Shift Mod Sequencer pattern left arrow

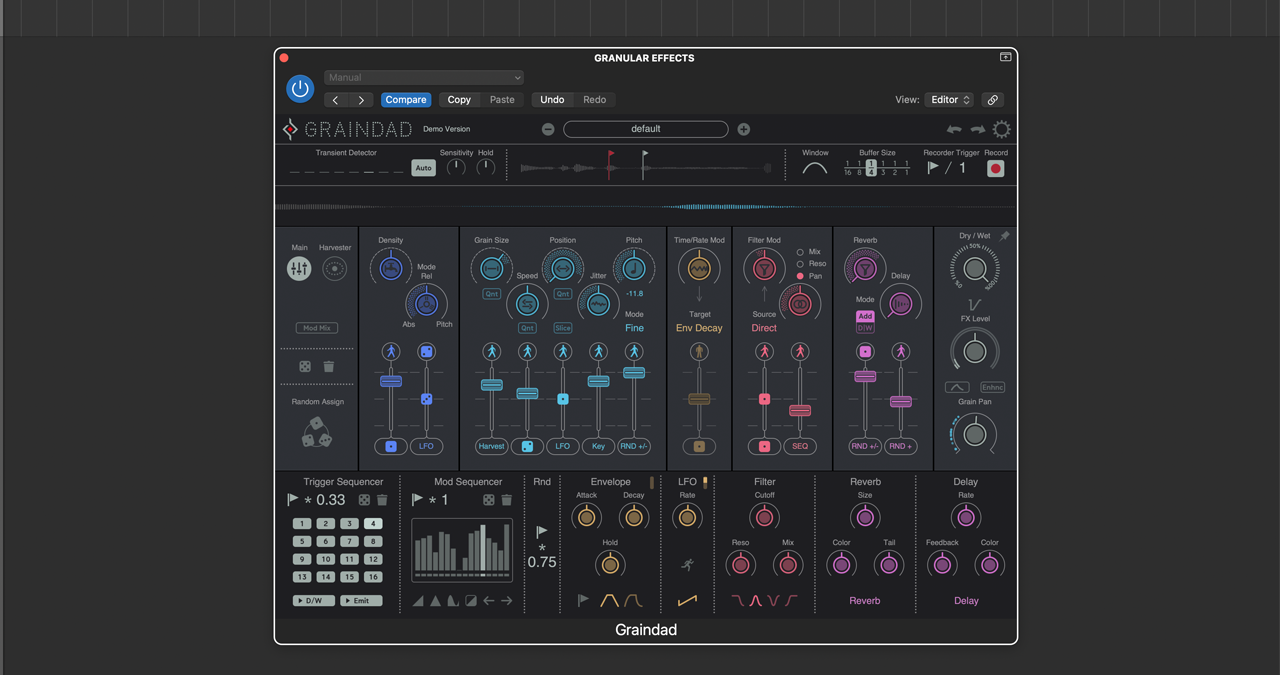click(x=489, y=601)
